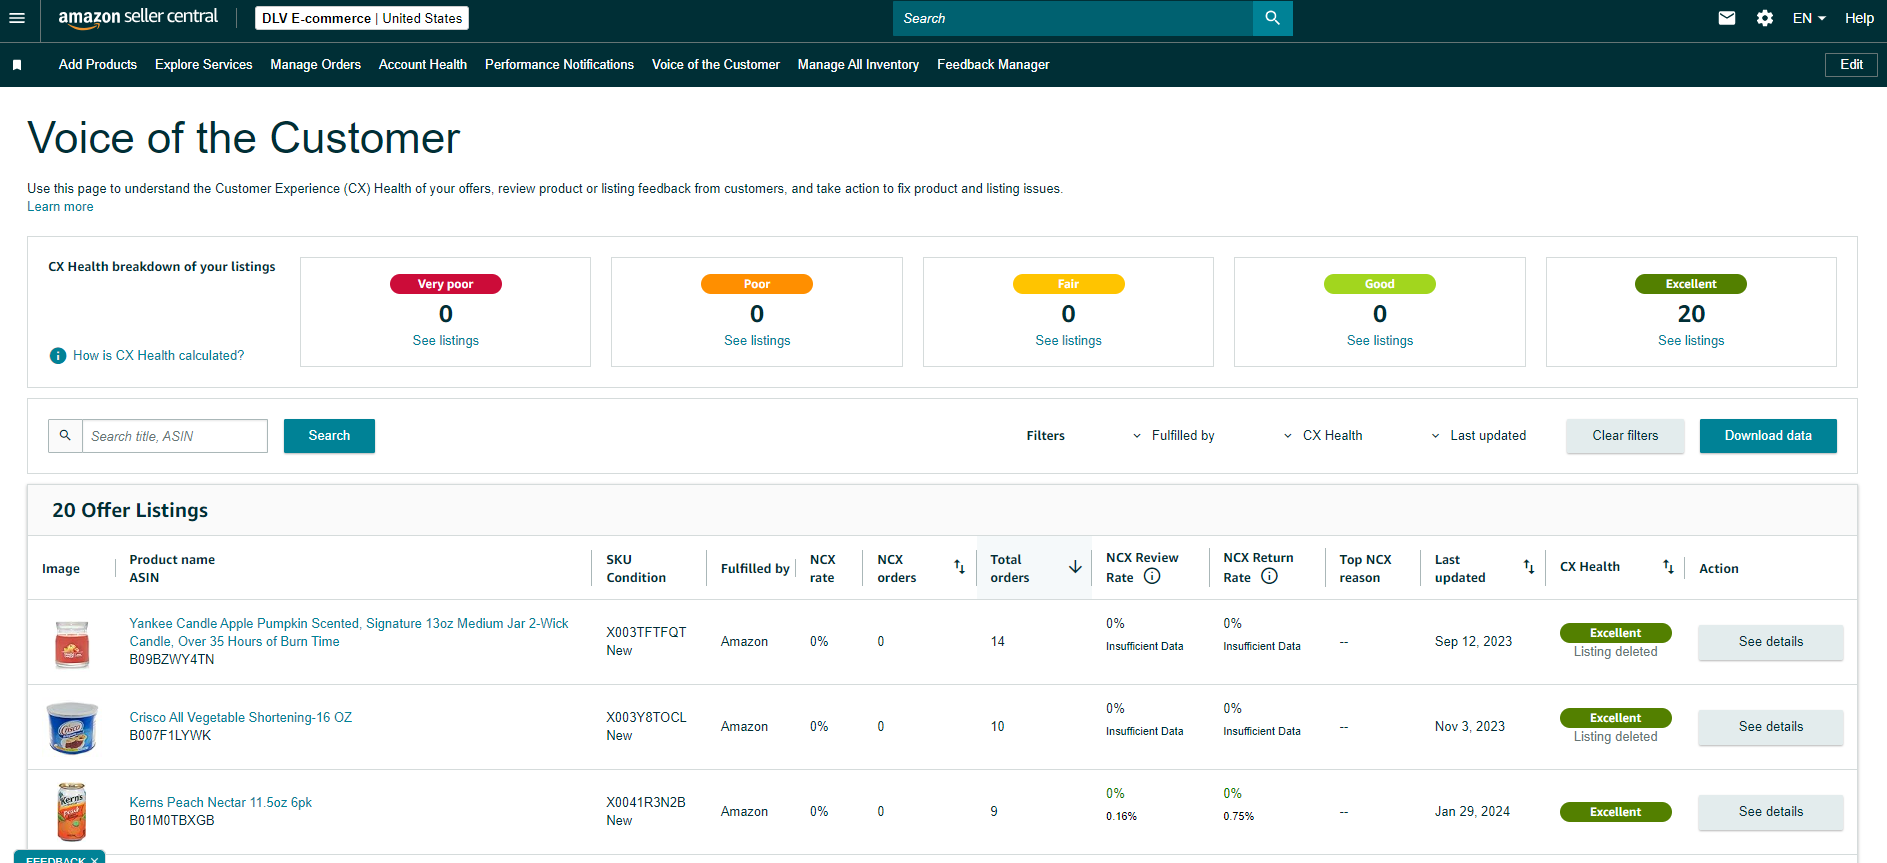The width and height of the screenshot is (1887, 863).
Task: Open the Help link
Action: click(x=1859, y=18)
